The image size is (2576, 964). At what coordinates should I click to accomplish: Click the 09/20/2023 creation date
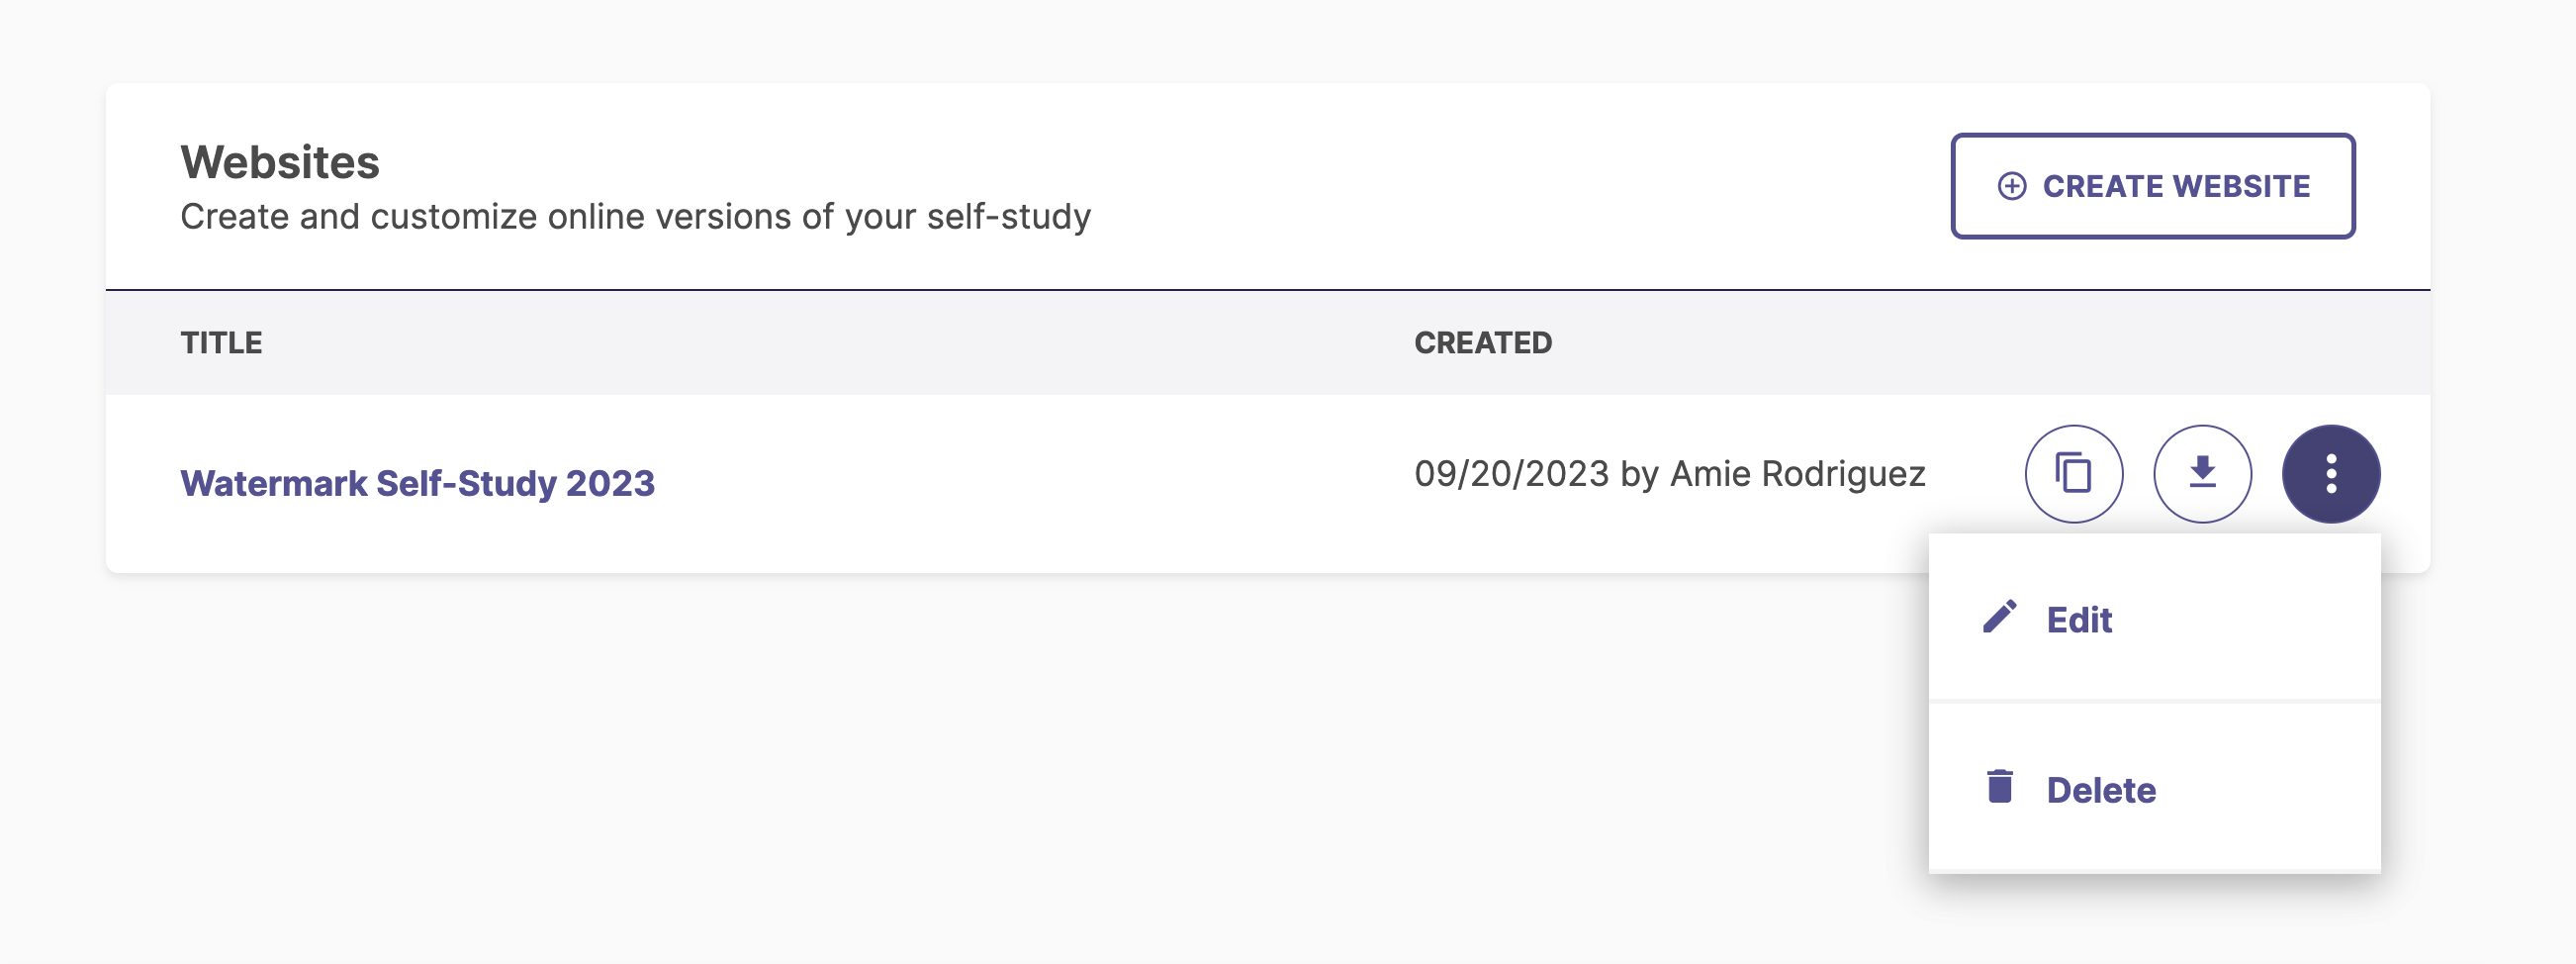point(1511,474)
